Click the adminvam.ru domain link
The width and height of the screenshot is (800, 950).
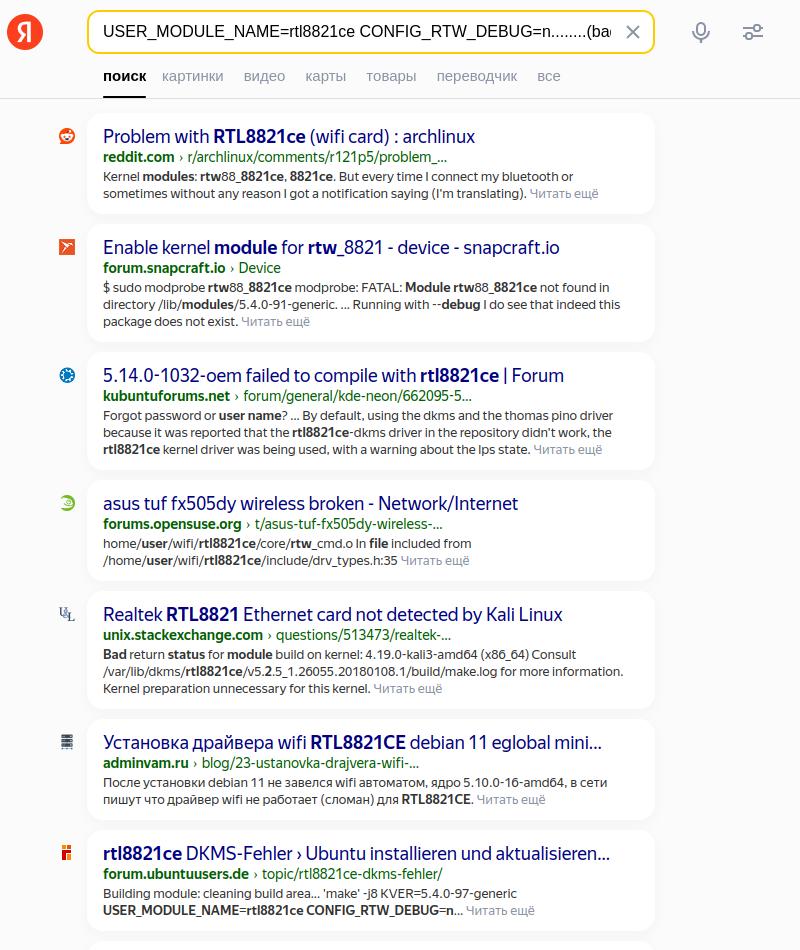click(x=146, y=763)
